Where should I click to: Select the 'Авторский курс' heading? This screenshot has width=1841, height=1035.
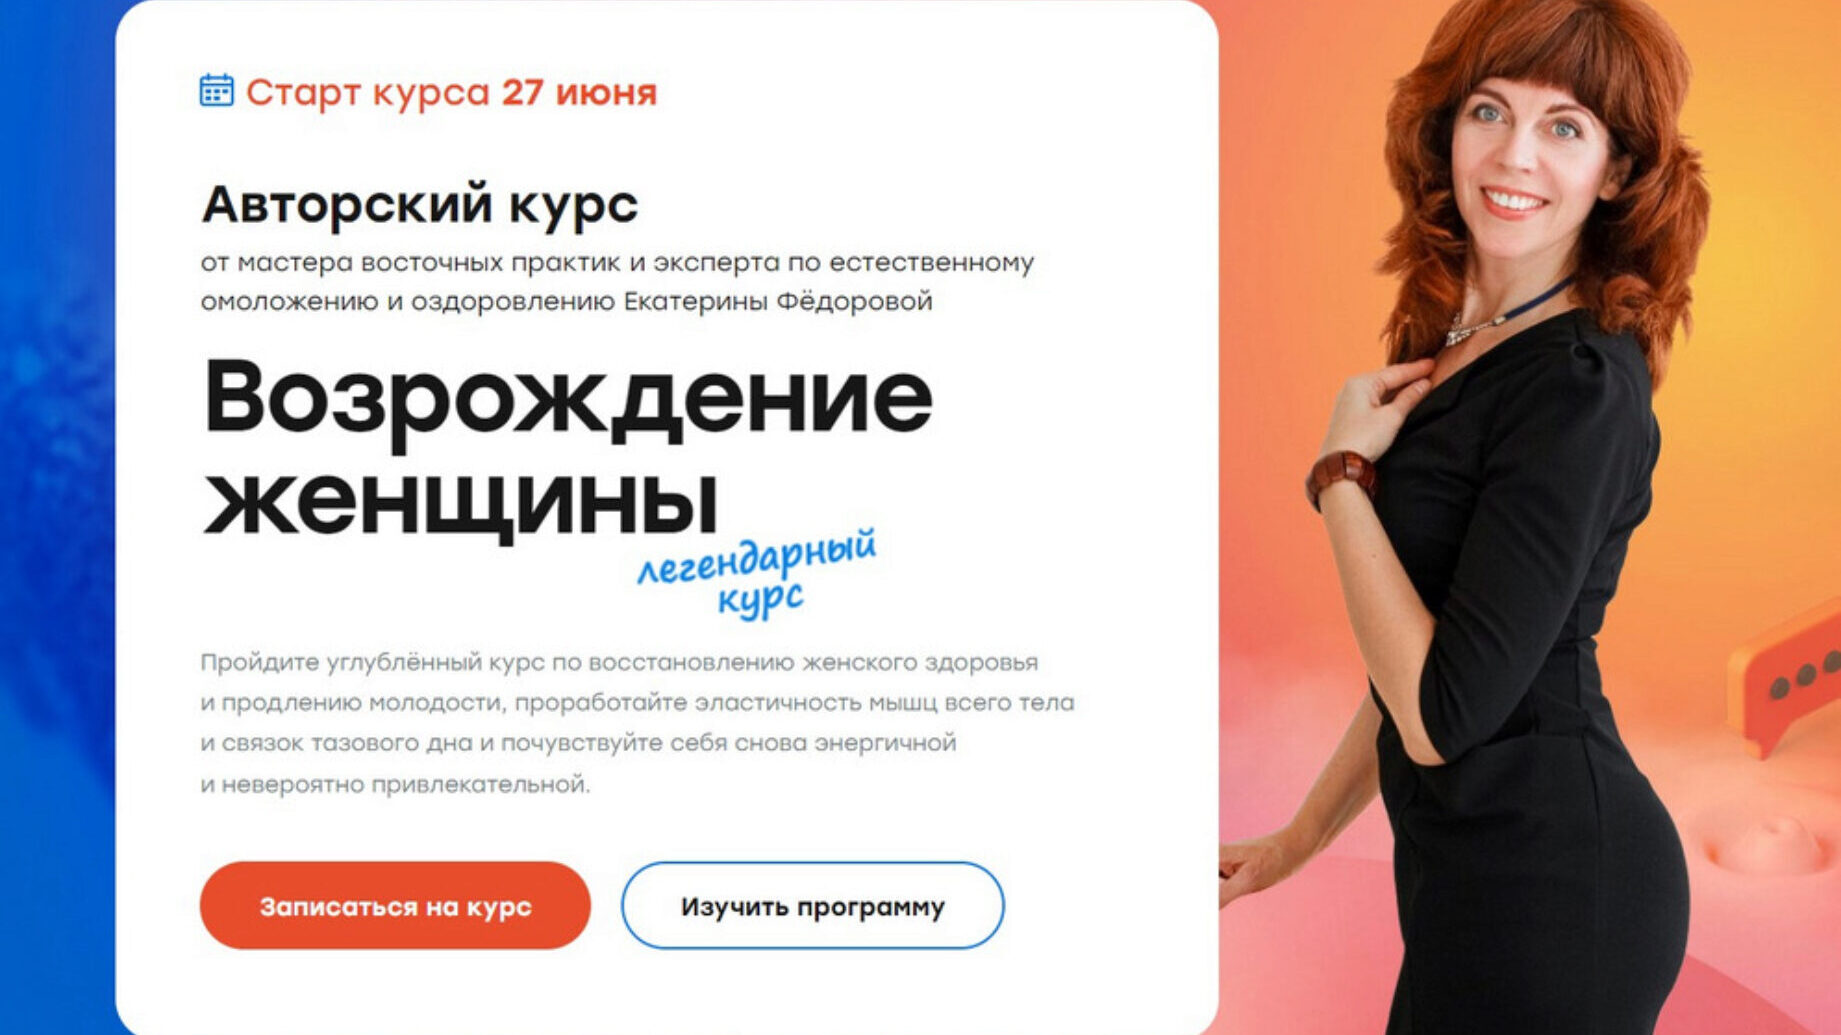click(420, 204)
